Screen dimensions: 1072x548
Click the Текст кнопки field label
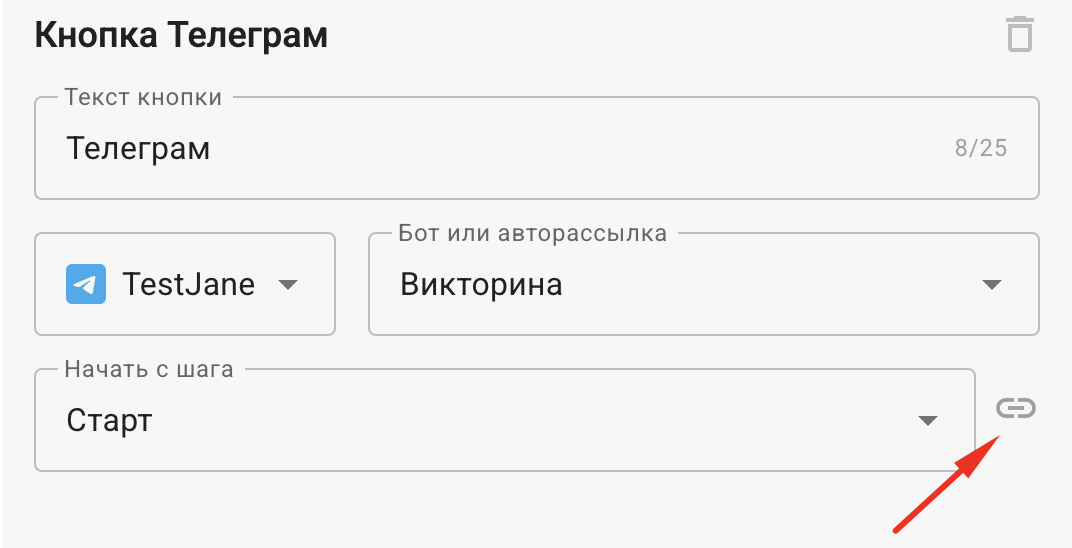(x=143, y=97)
